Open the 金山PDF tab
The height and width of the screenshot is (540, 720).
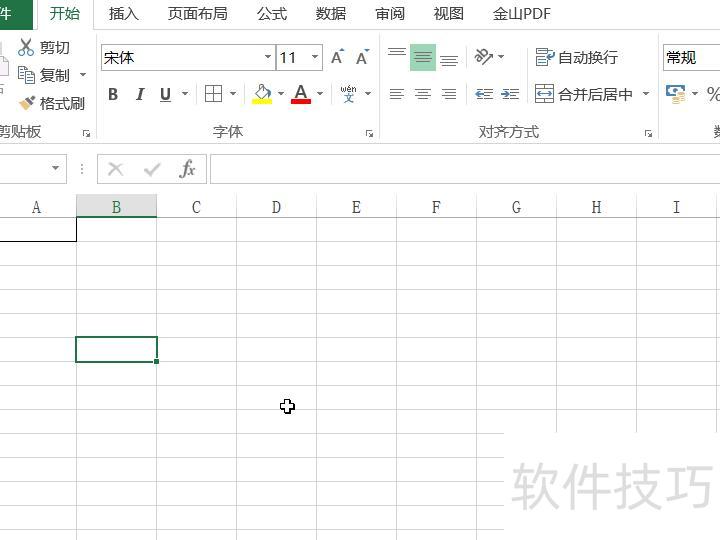point(522,14)
